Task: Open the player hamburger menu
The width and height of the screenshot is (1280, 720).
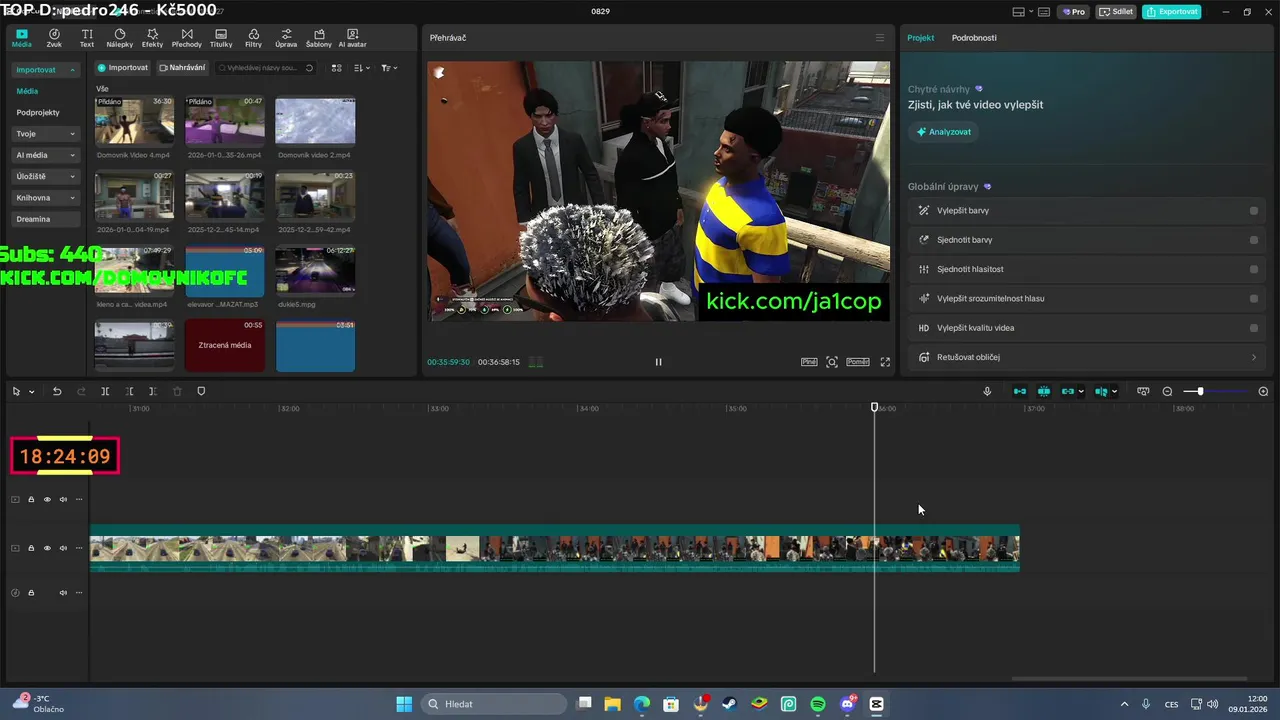Action: (x=880, y=38)
